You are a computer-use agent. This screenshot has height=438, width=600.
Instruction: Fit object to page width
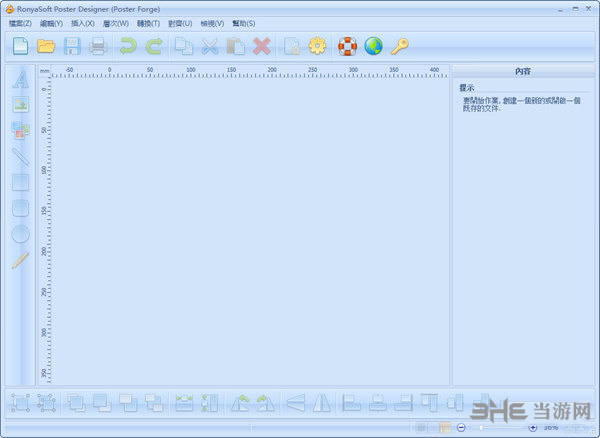click(x=184, y=403)
